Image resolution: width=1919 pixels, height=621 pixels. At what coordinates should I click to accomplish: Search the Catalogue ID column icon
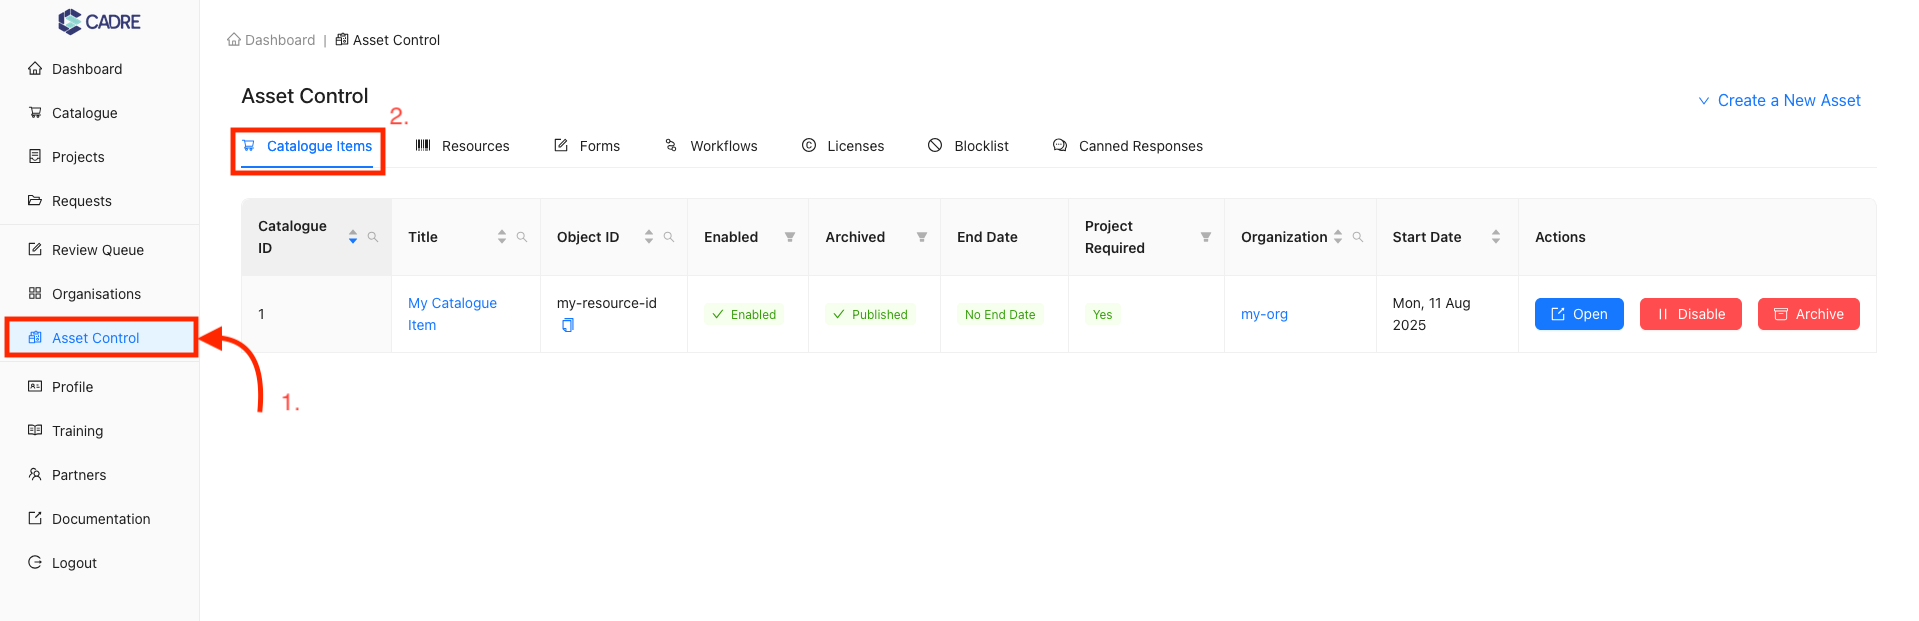pos(373,237)
